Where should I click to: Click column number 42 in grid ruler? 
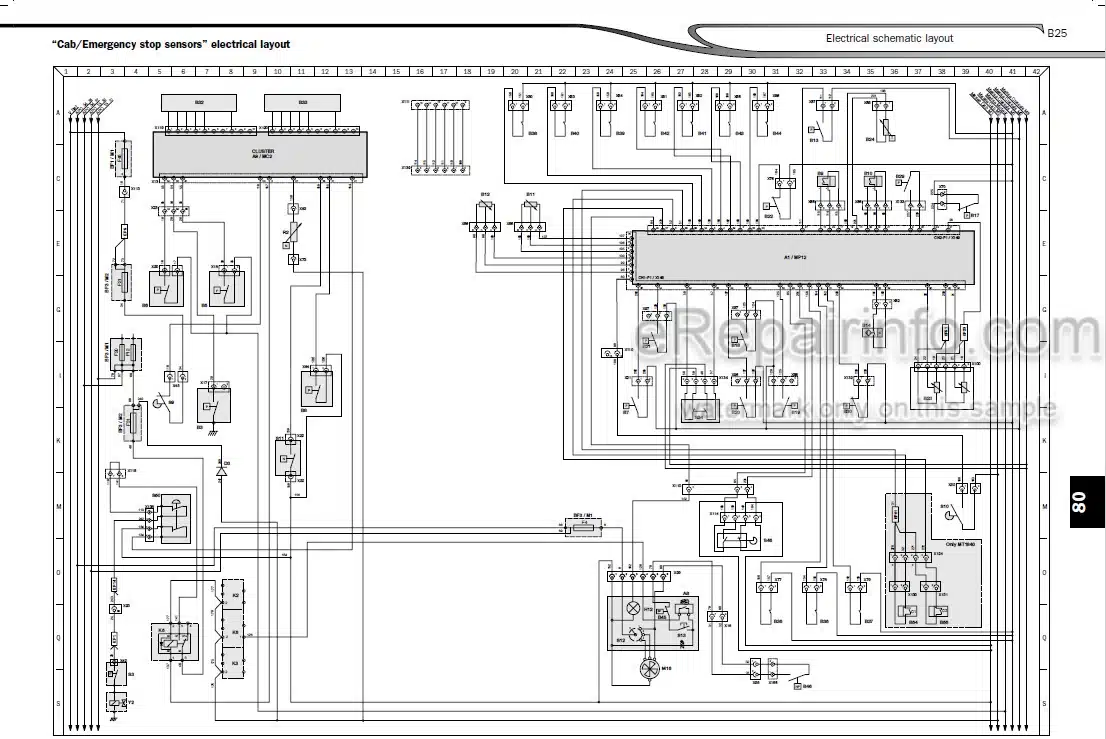pos(1036,71)
